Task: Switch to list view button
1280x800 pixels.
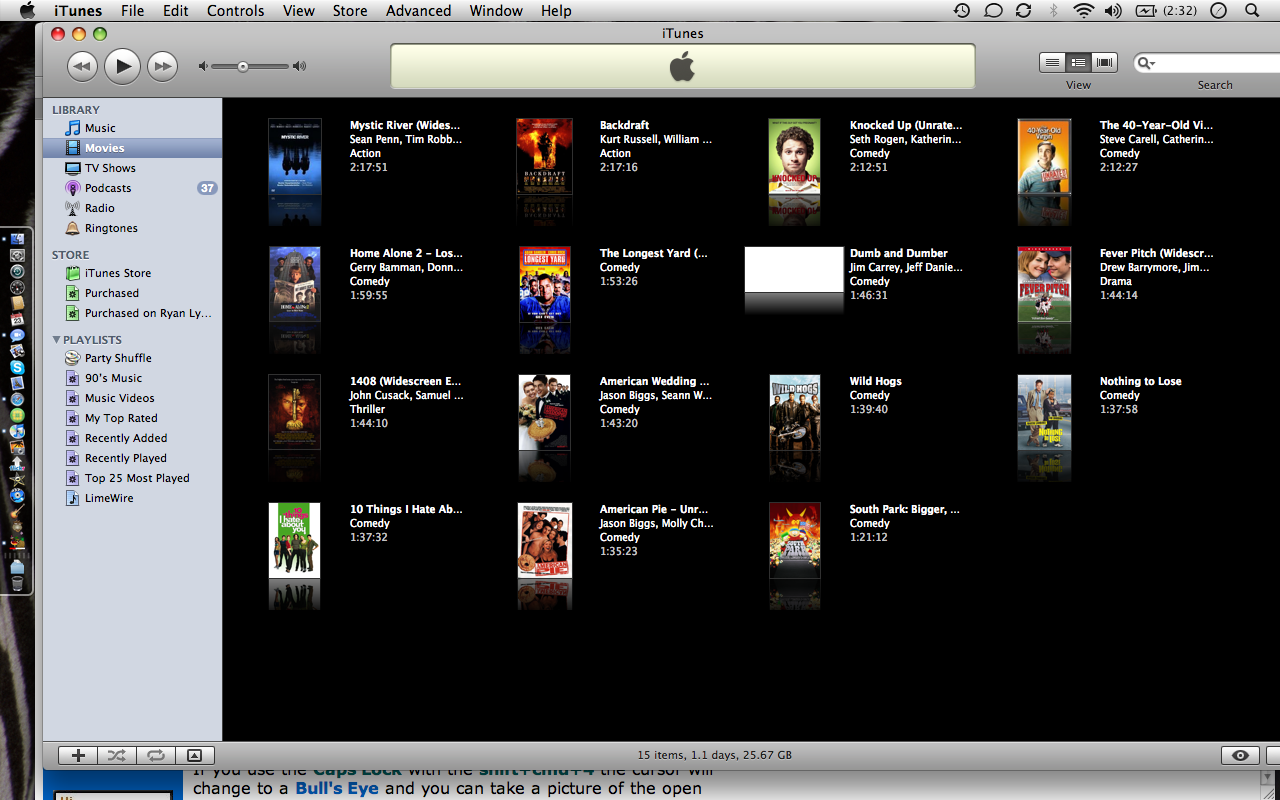Action: coord(1052,62)
